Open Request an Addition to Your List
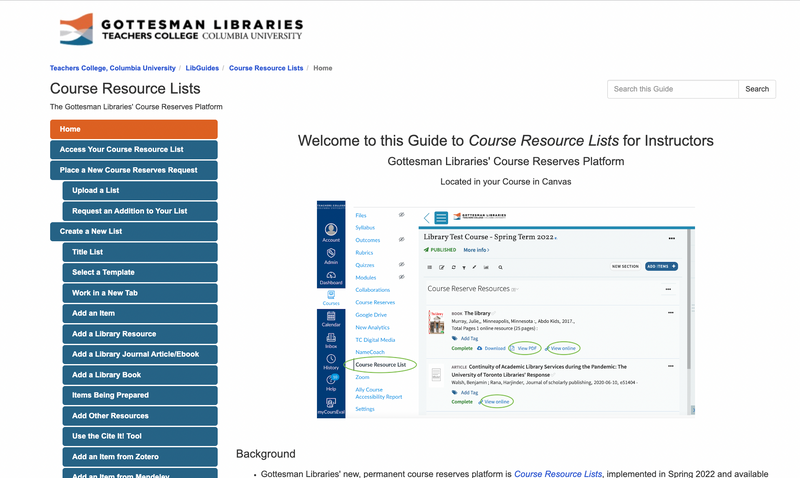800x478 pixels. tap(140, 211)
